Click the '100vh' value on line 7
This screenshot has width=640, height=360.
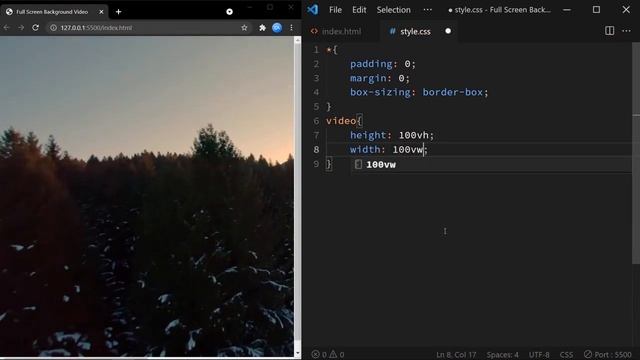coord(413,135)
